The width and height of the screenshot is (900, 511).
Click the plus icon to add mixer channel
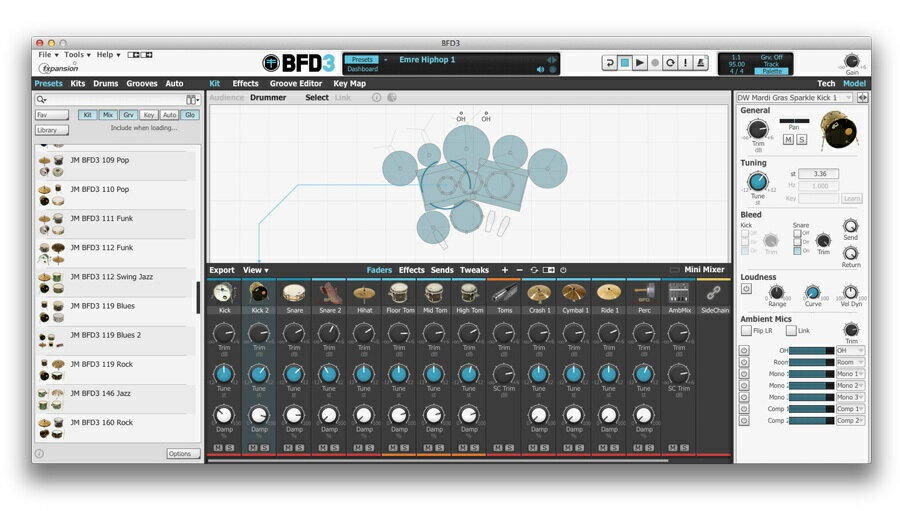[505, 270]
